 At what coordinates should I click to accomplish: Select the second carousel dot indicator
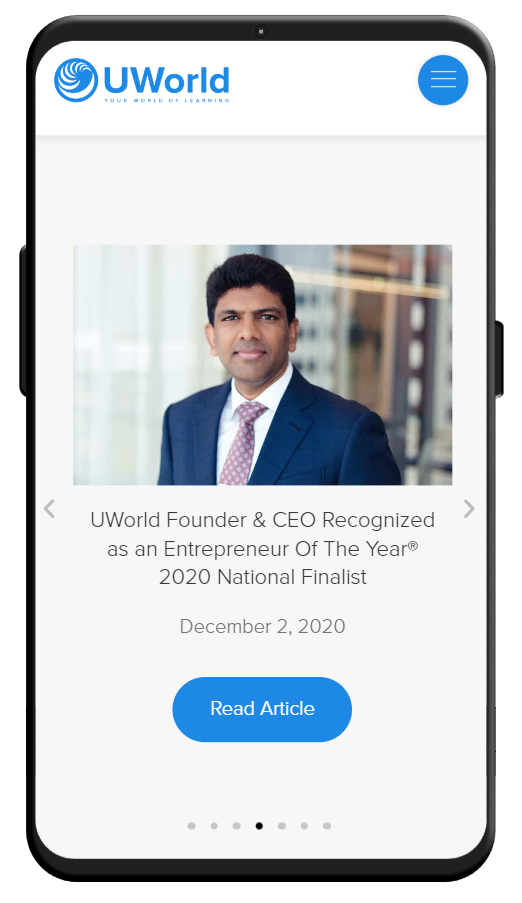(x=214, y=826)
